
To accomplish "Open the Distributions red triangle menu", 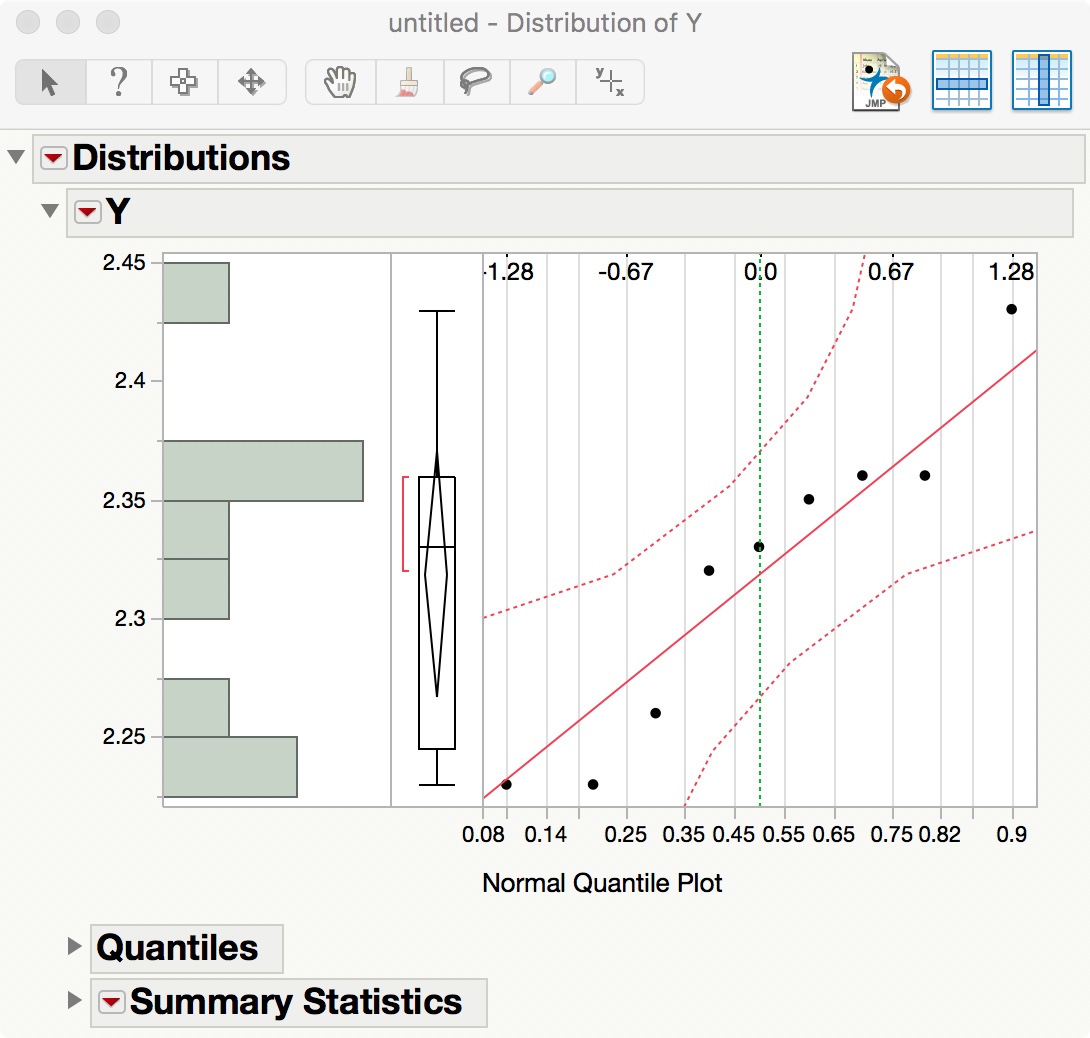I will [x=53, y=157].
